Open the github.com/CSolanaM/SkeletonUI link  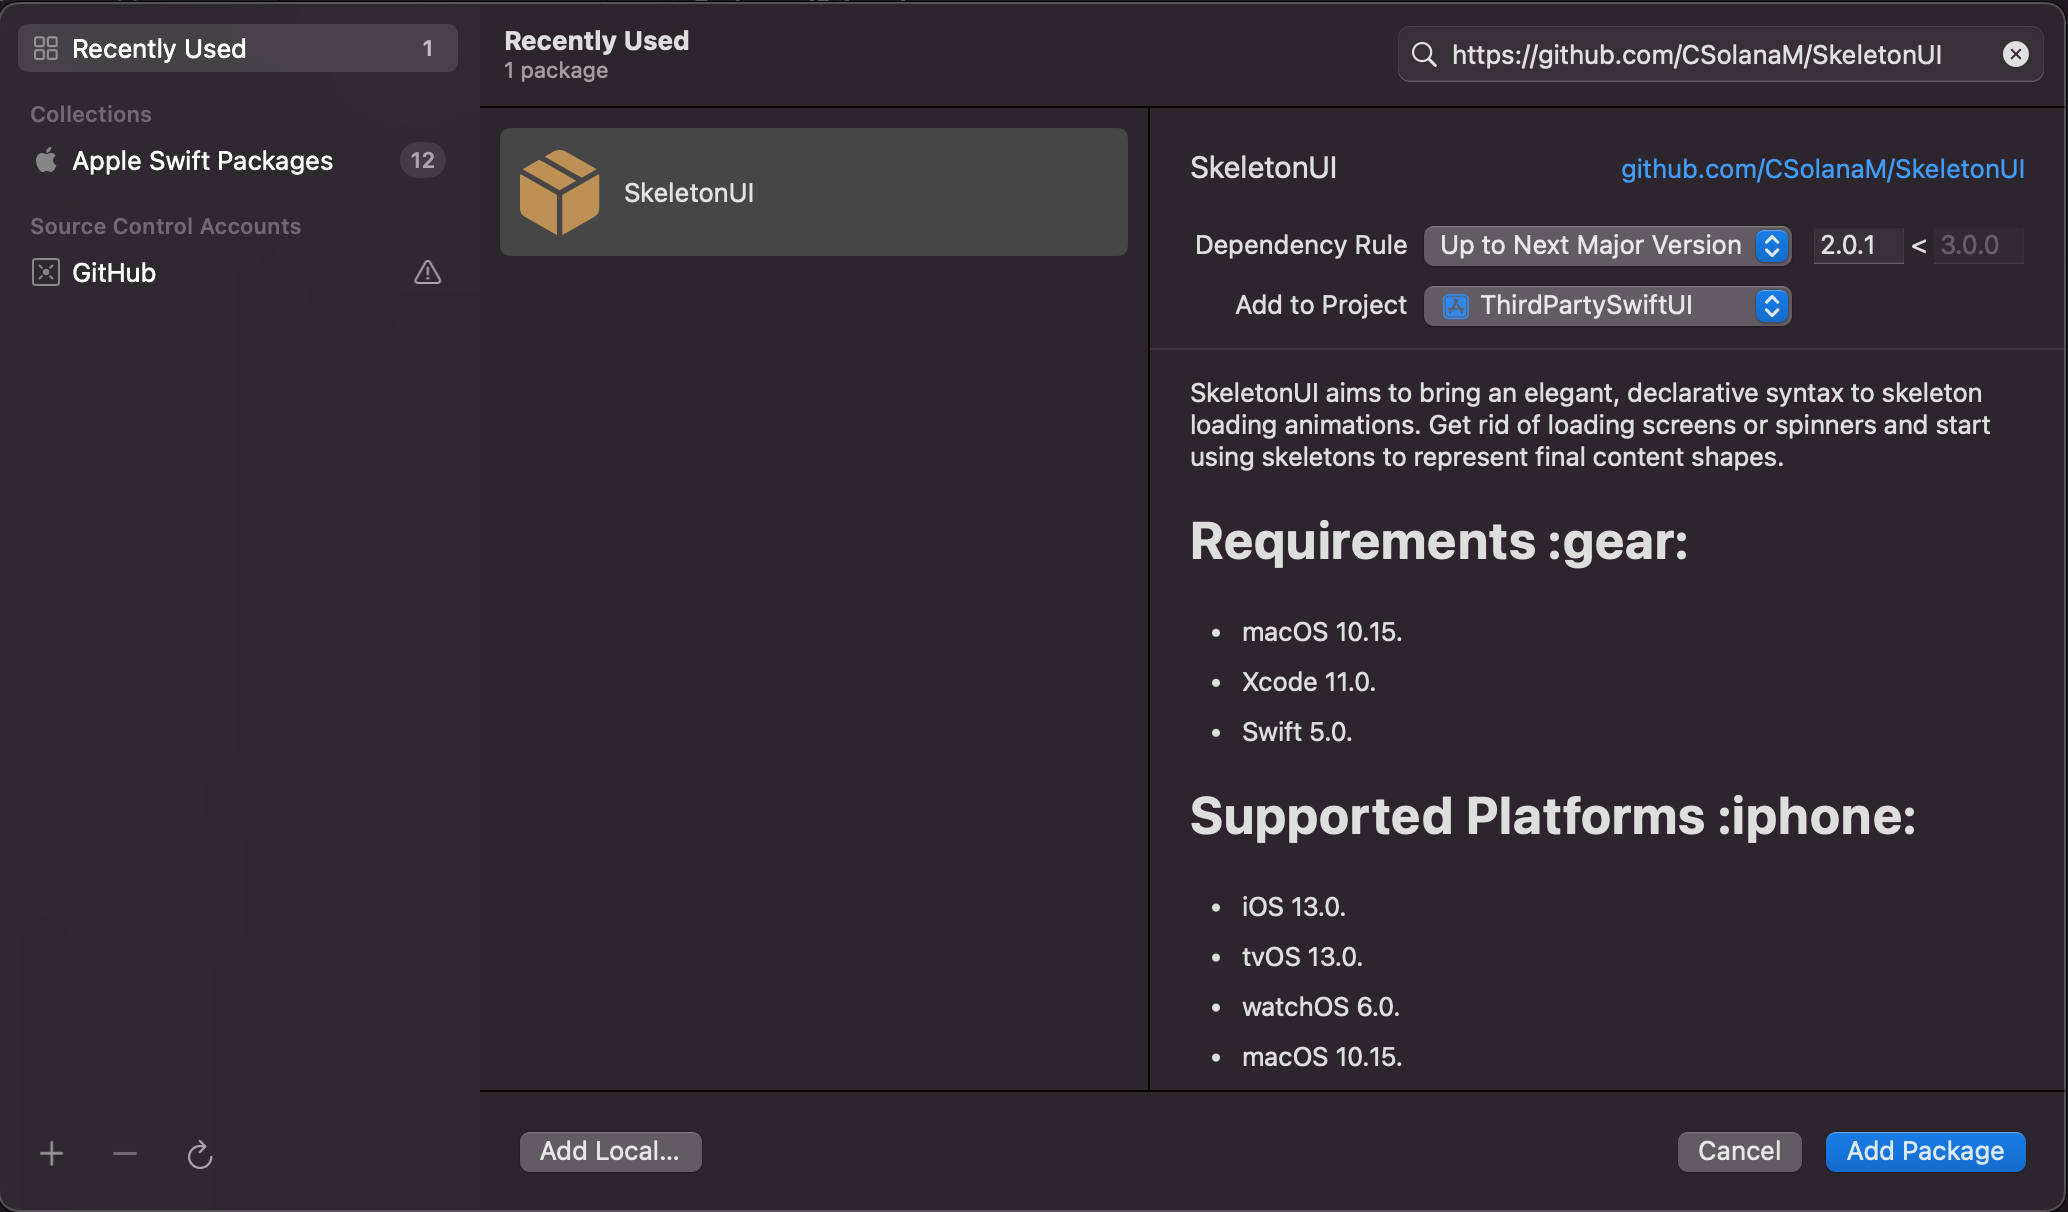1822,168
